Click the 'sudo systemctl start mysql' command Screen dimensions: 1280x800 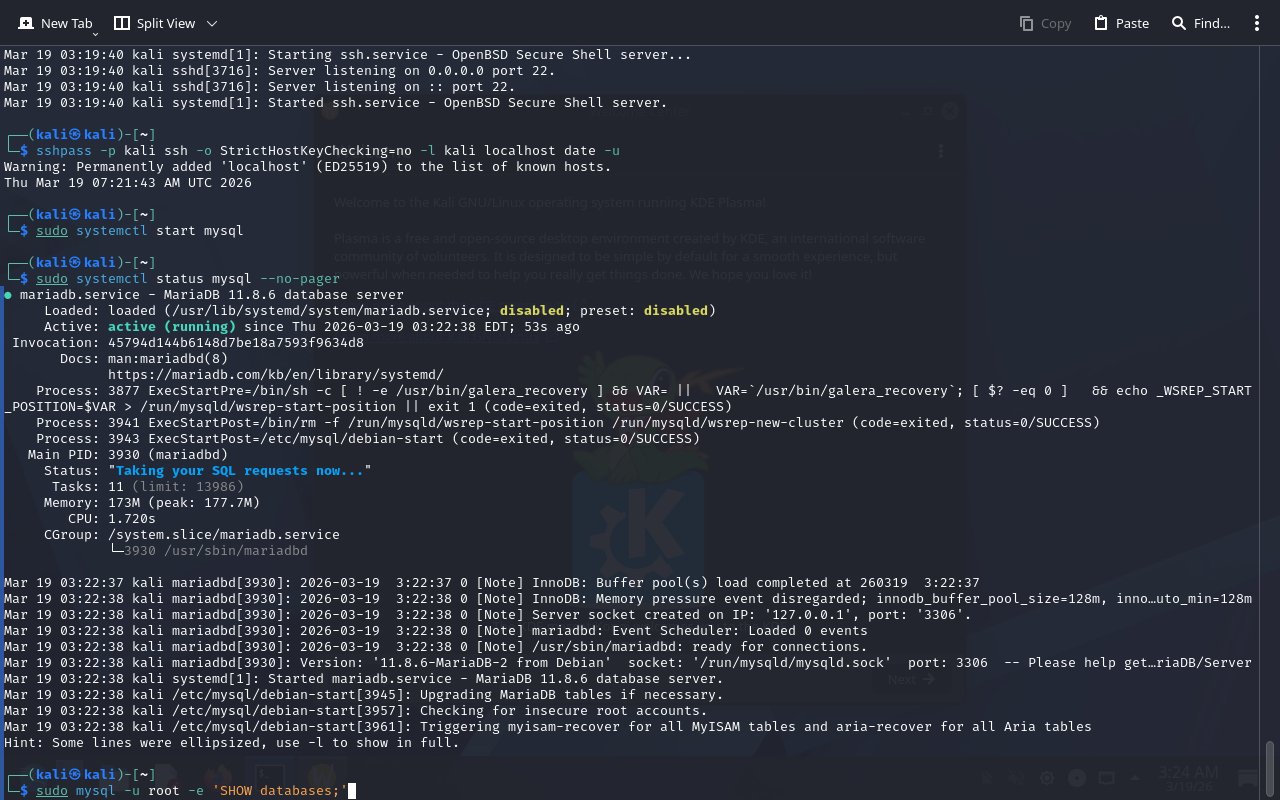point(140,231)
